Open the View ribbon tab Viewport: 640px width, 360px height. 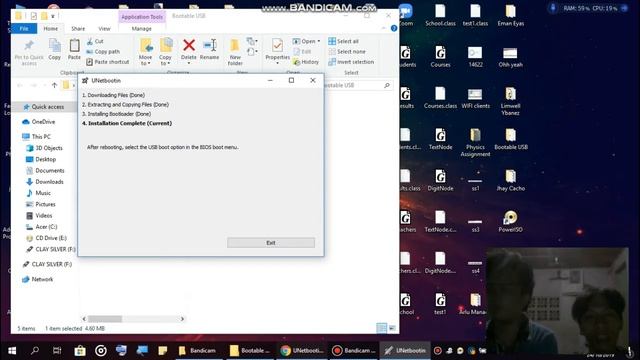click(x=104, y=29)
